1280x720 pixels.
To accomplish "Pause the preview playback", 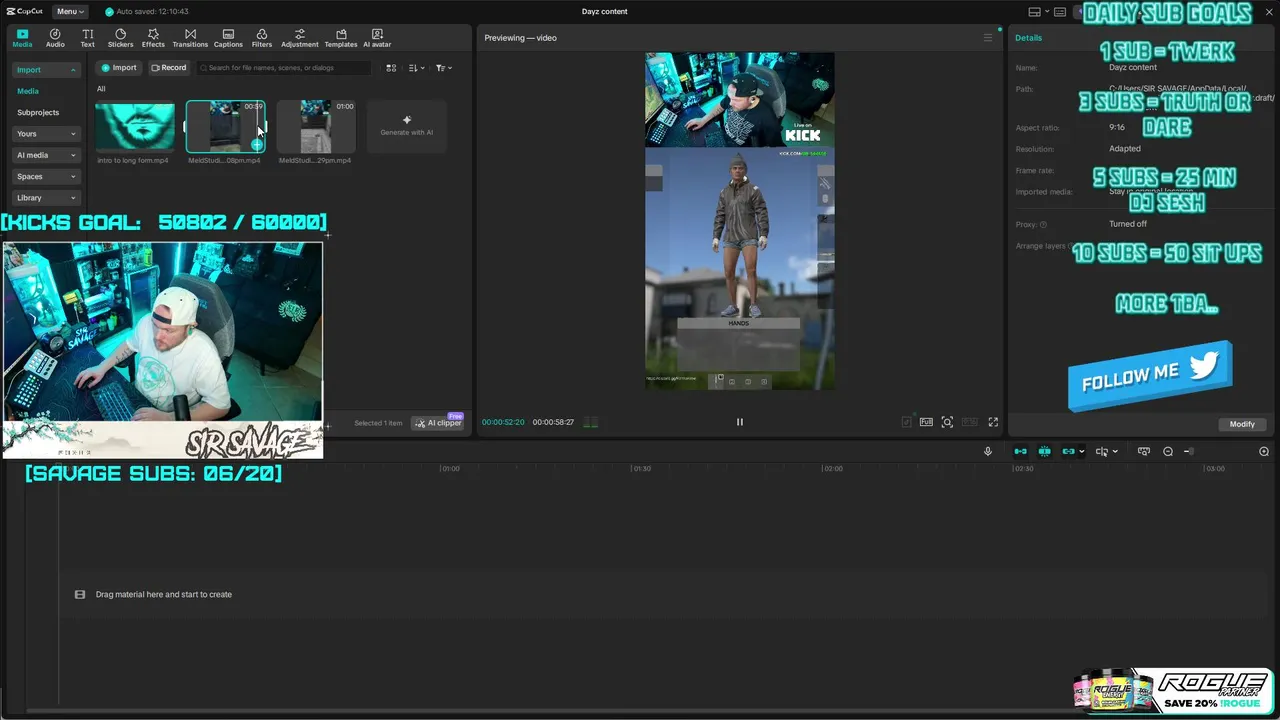I will [x=740, y=422].
